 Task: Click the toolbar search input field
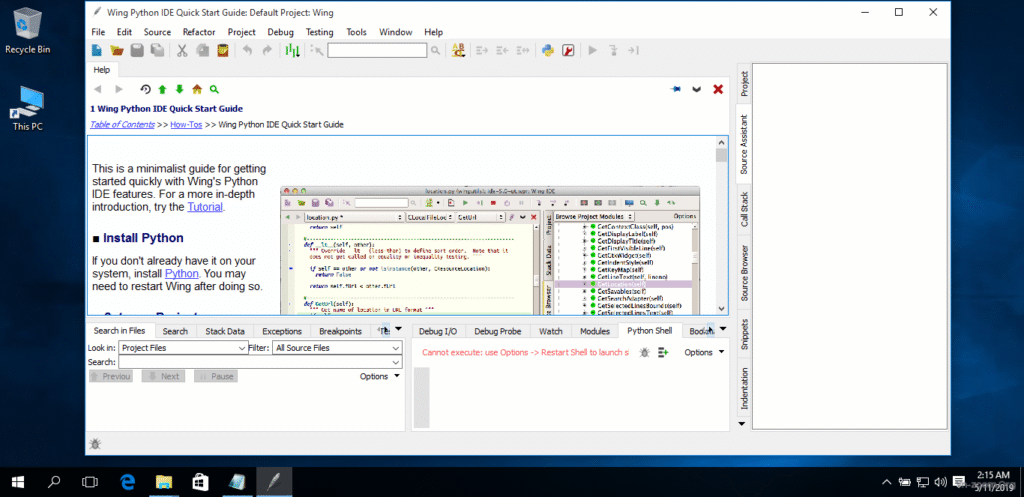point(377,50)
